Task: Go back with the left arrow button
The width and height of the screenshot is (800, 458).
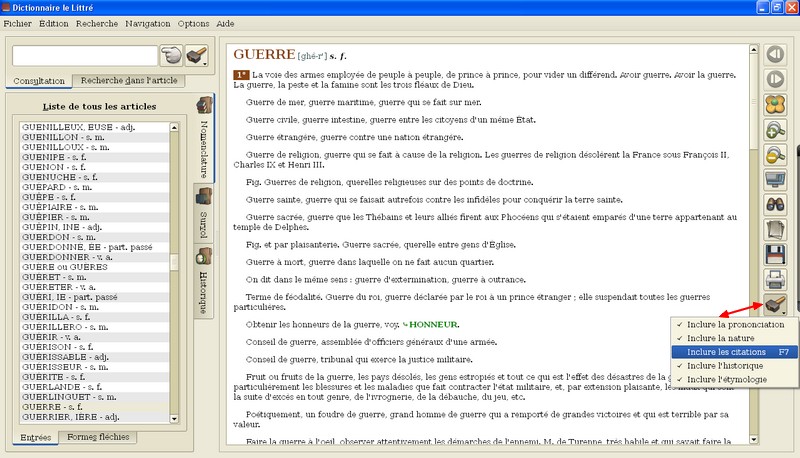Action: [x=775, y=54]
